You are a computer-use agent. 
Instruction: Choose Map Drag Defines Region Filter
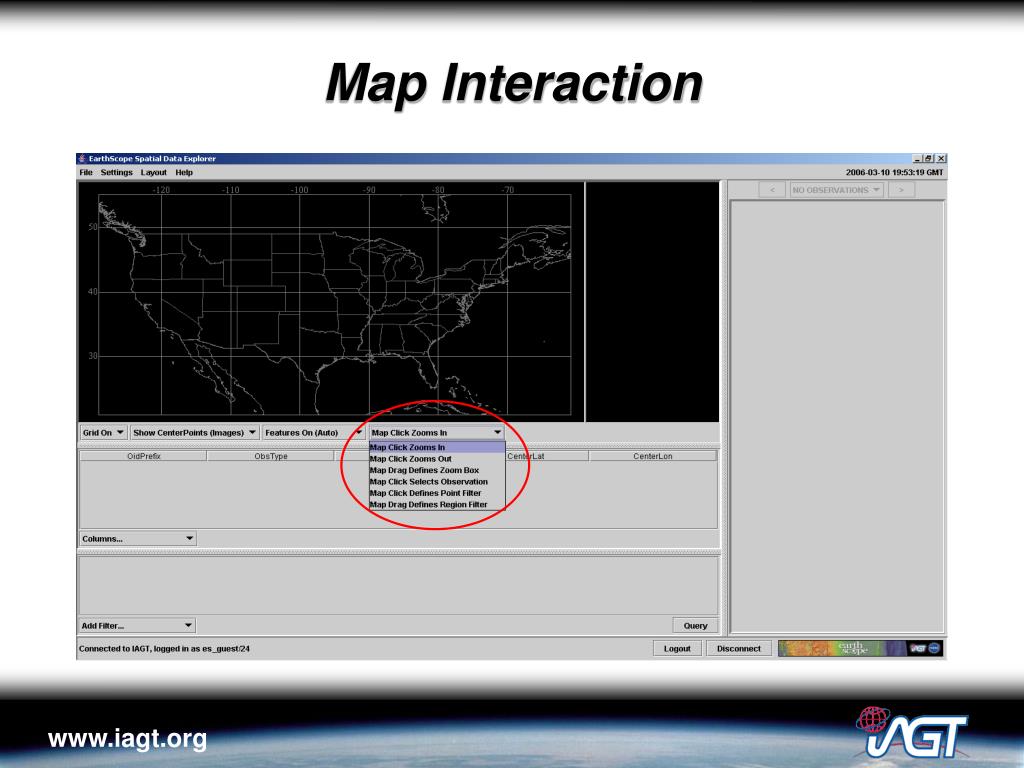coord(437,505)
